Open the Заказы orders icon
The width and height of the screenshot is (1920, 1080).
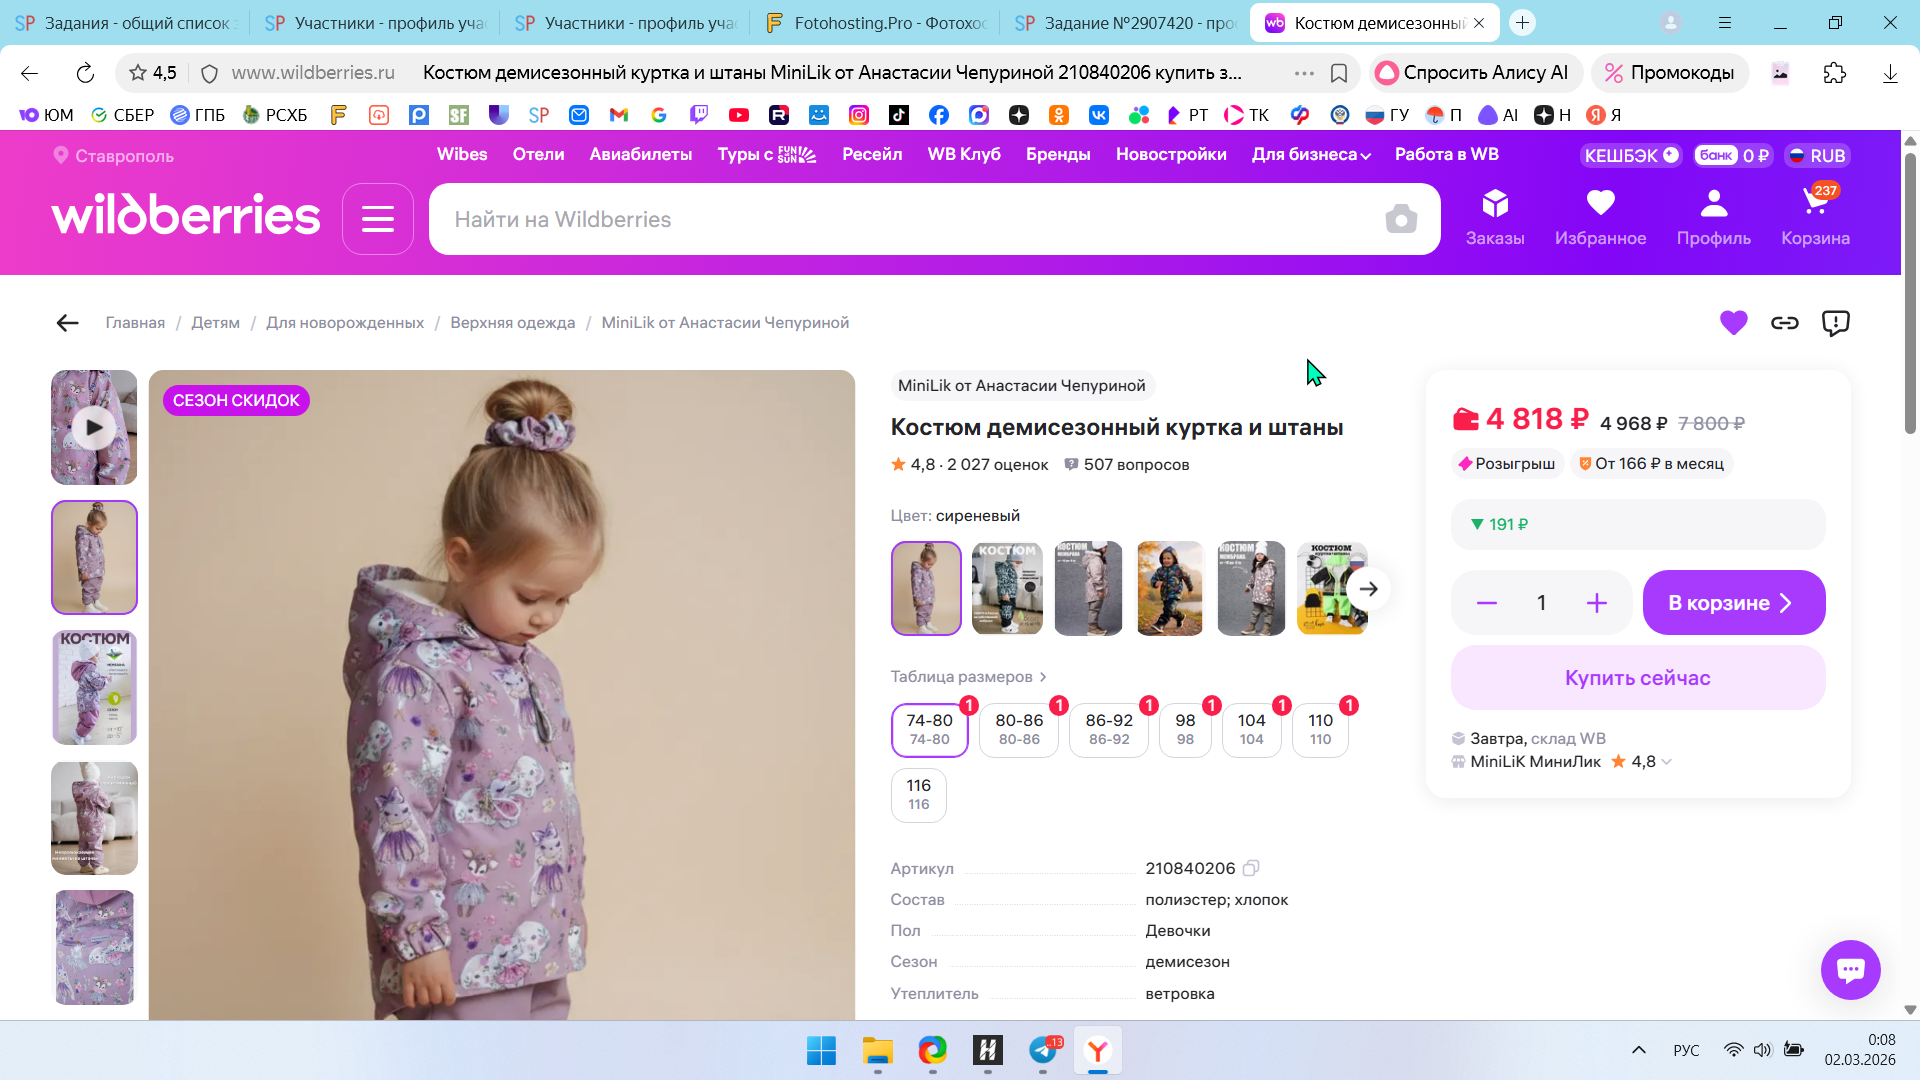(1495, 215)
